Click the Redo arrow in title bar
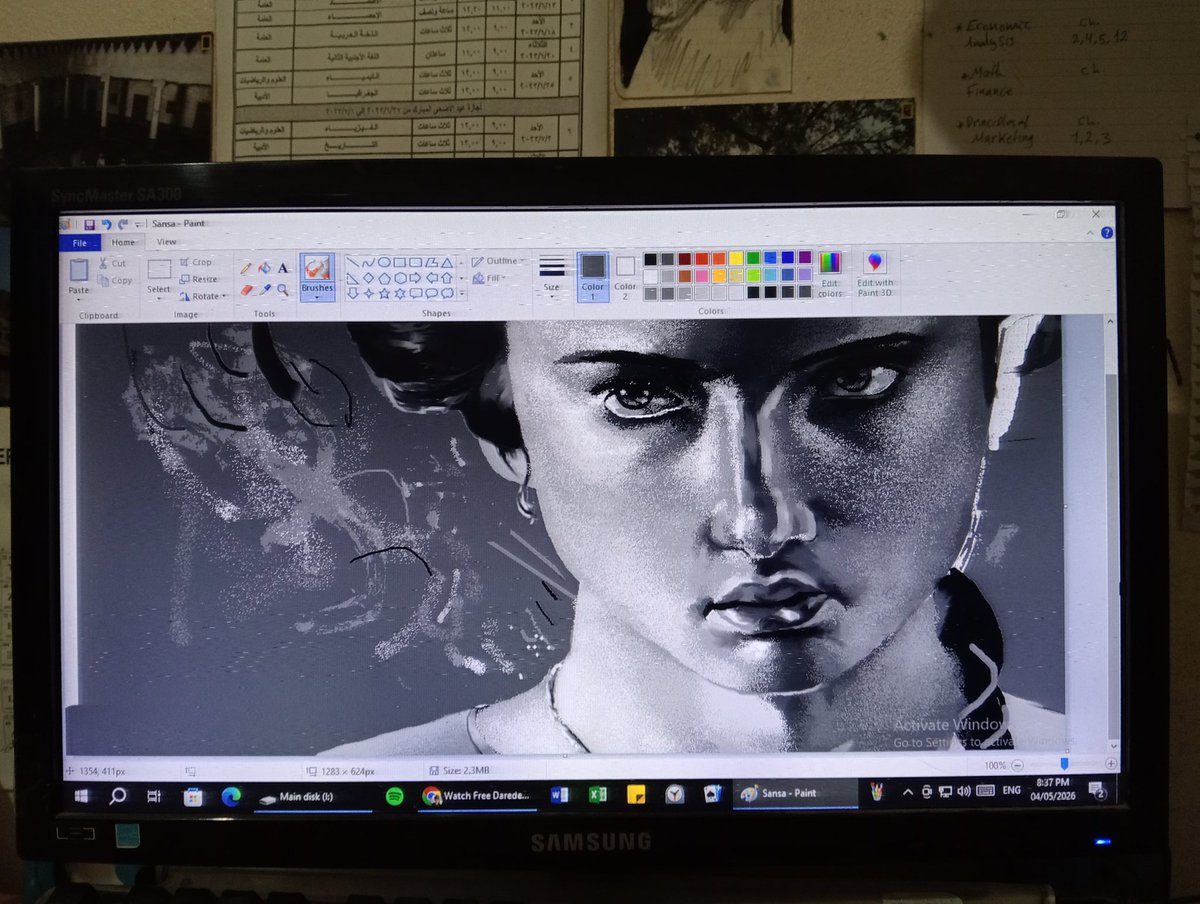This screenshot has width=1200, height=904. [123, 224]
